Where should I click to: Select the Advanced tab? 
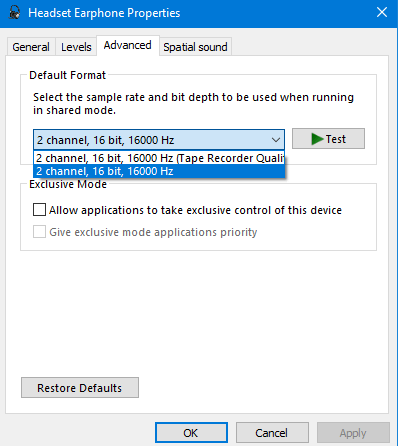point(128,45)
